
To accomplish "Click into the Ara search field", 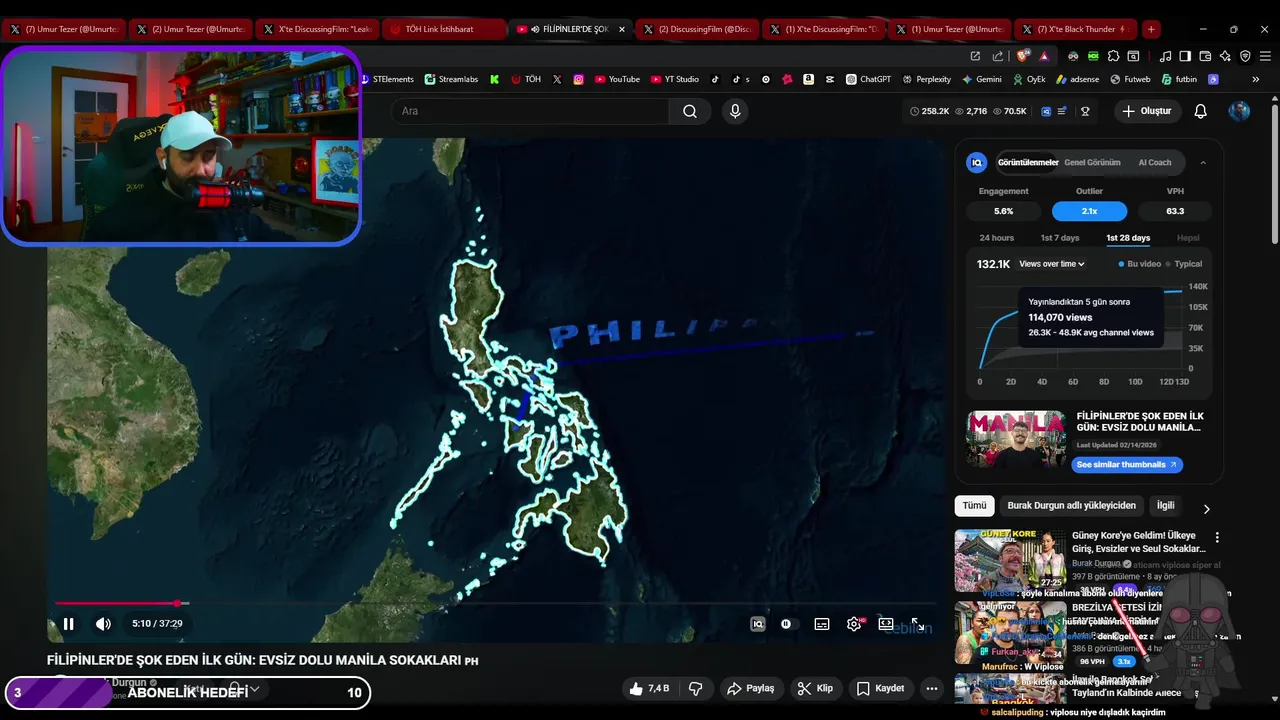I will pyautogui.click(x=530, y=111).
